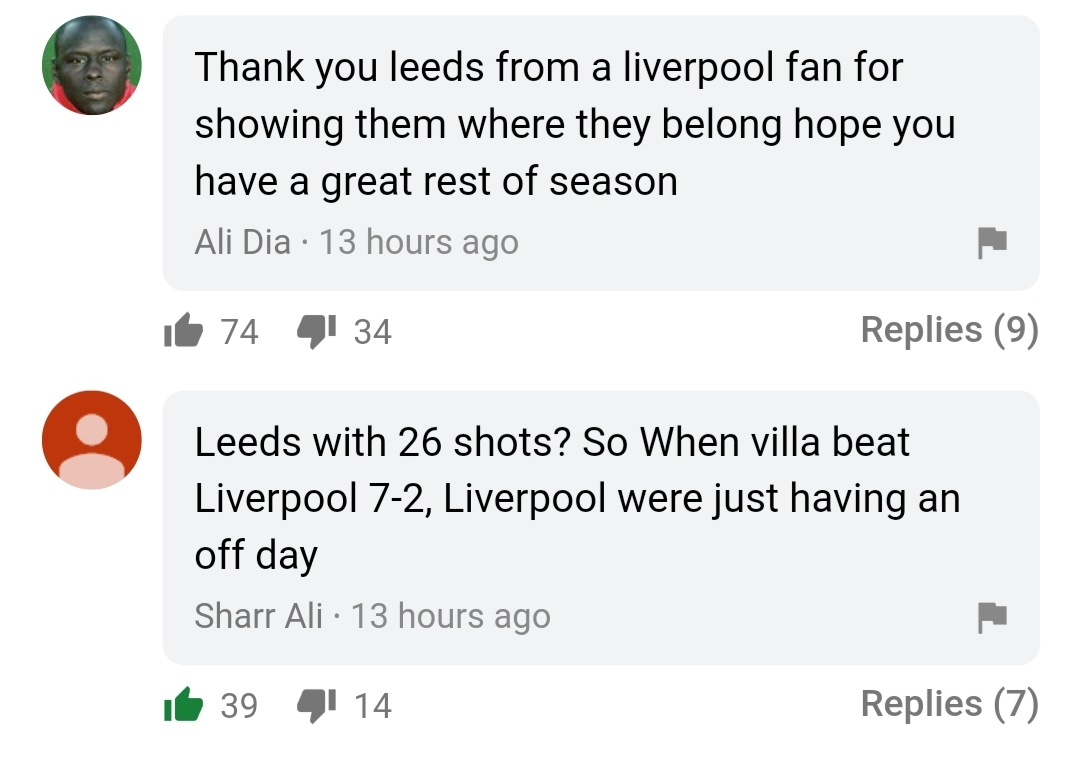
Task: Report Sharr Ali's comment using the flag
Action: (991, 616)
